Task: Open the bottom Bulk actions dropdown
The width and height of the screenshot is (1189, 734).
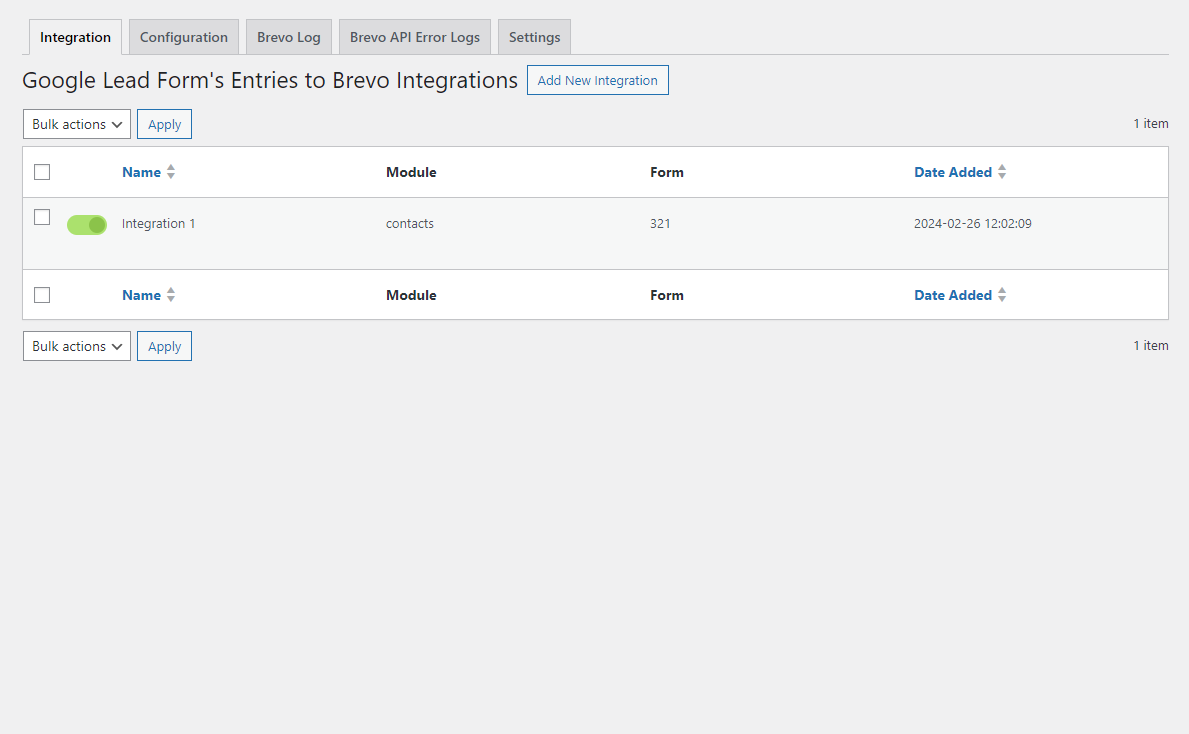Action: pyautogui.click(x=77, y=347)
